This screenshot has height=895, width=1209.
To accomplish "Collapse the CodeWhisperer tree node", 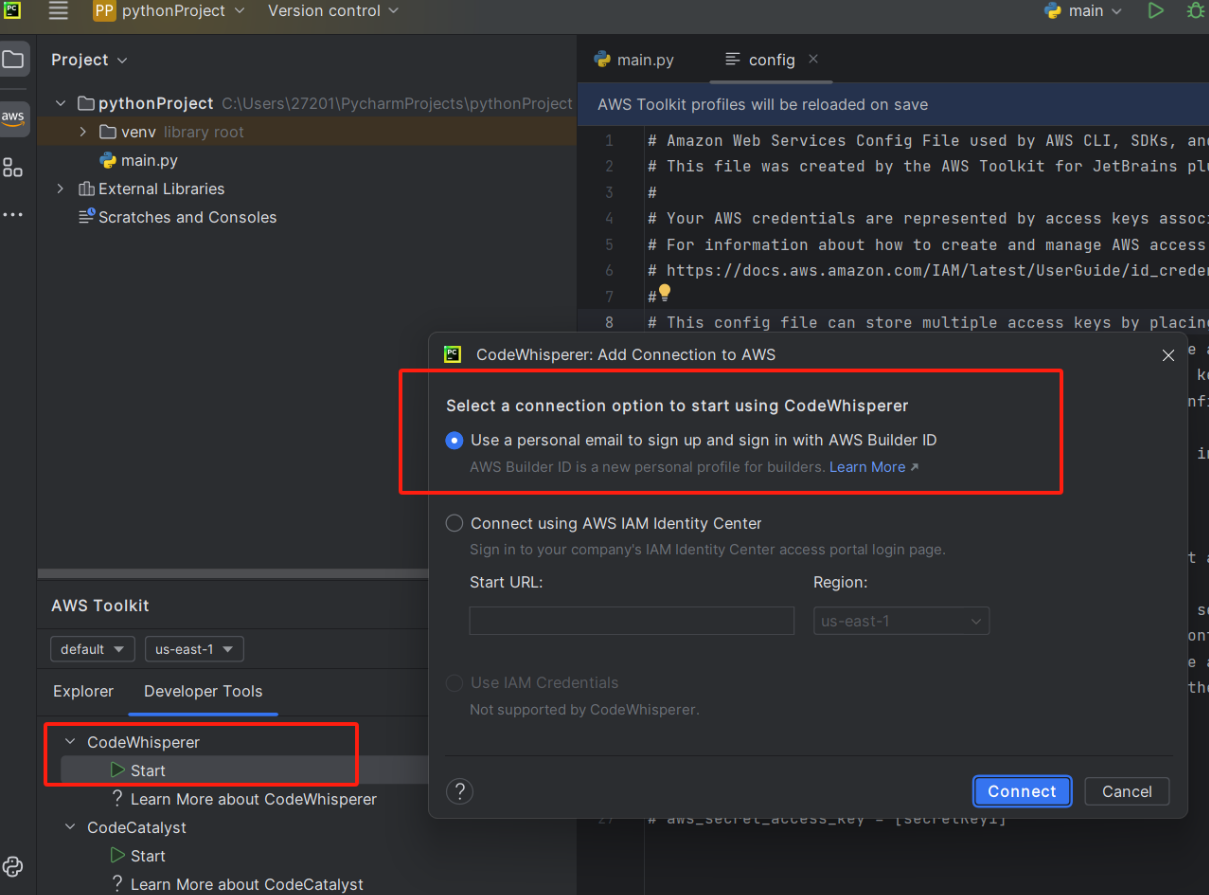I will pos(70,742).
